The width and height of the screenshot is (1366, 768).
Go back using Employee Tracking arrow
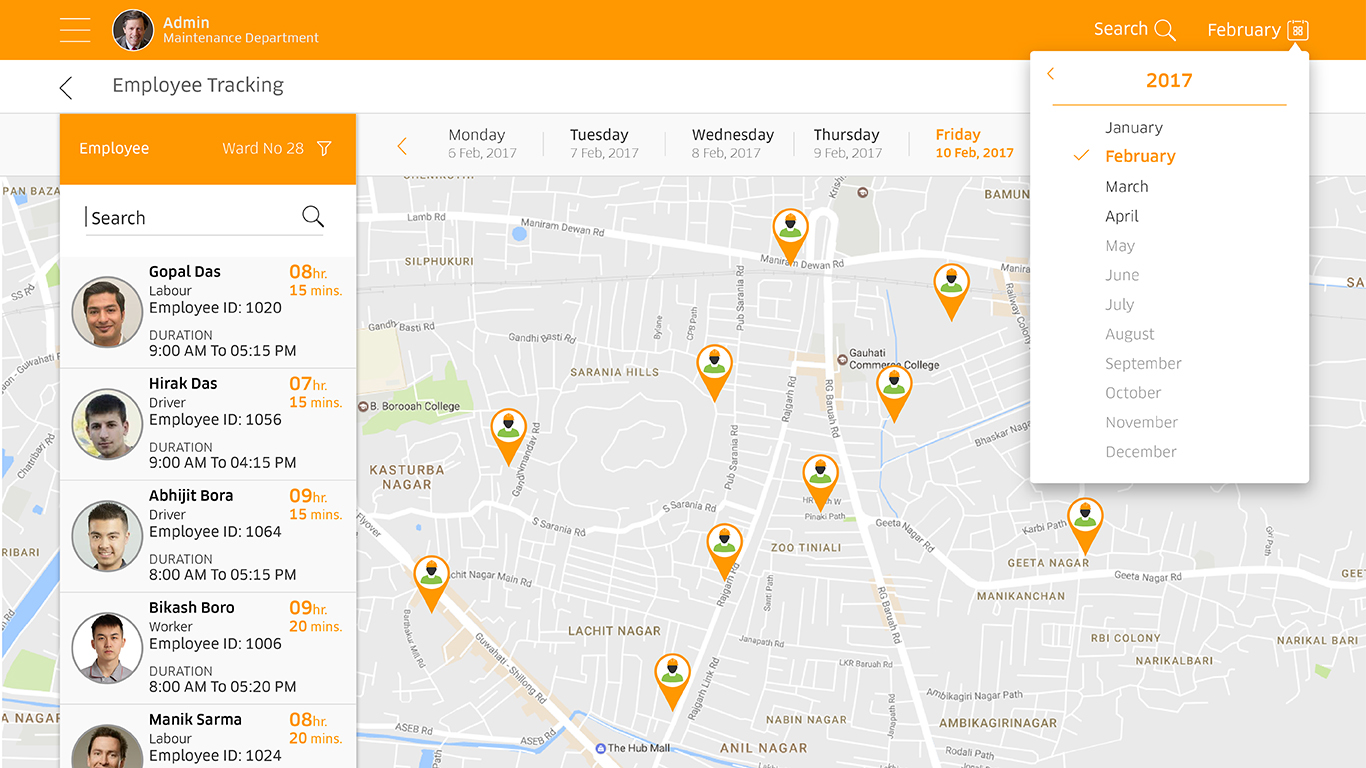(x=66, y=88)
